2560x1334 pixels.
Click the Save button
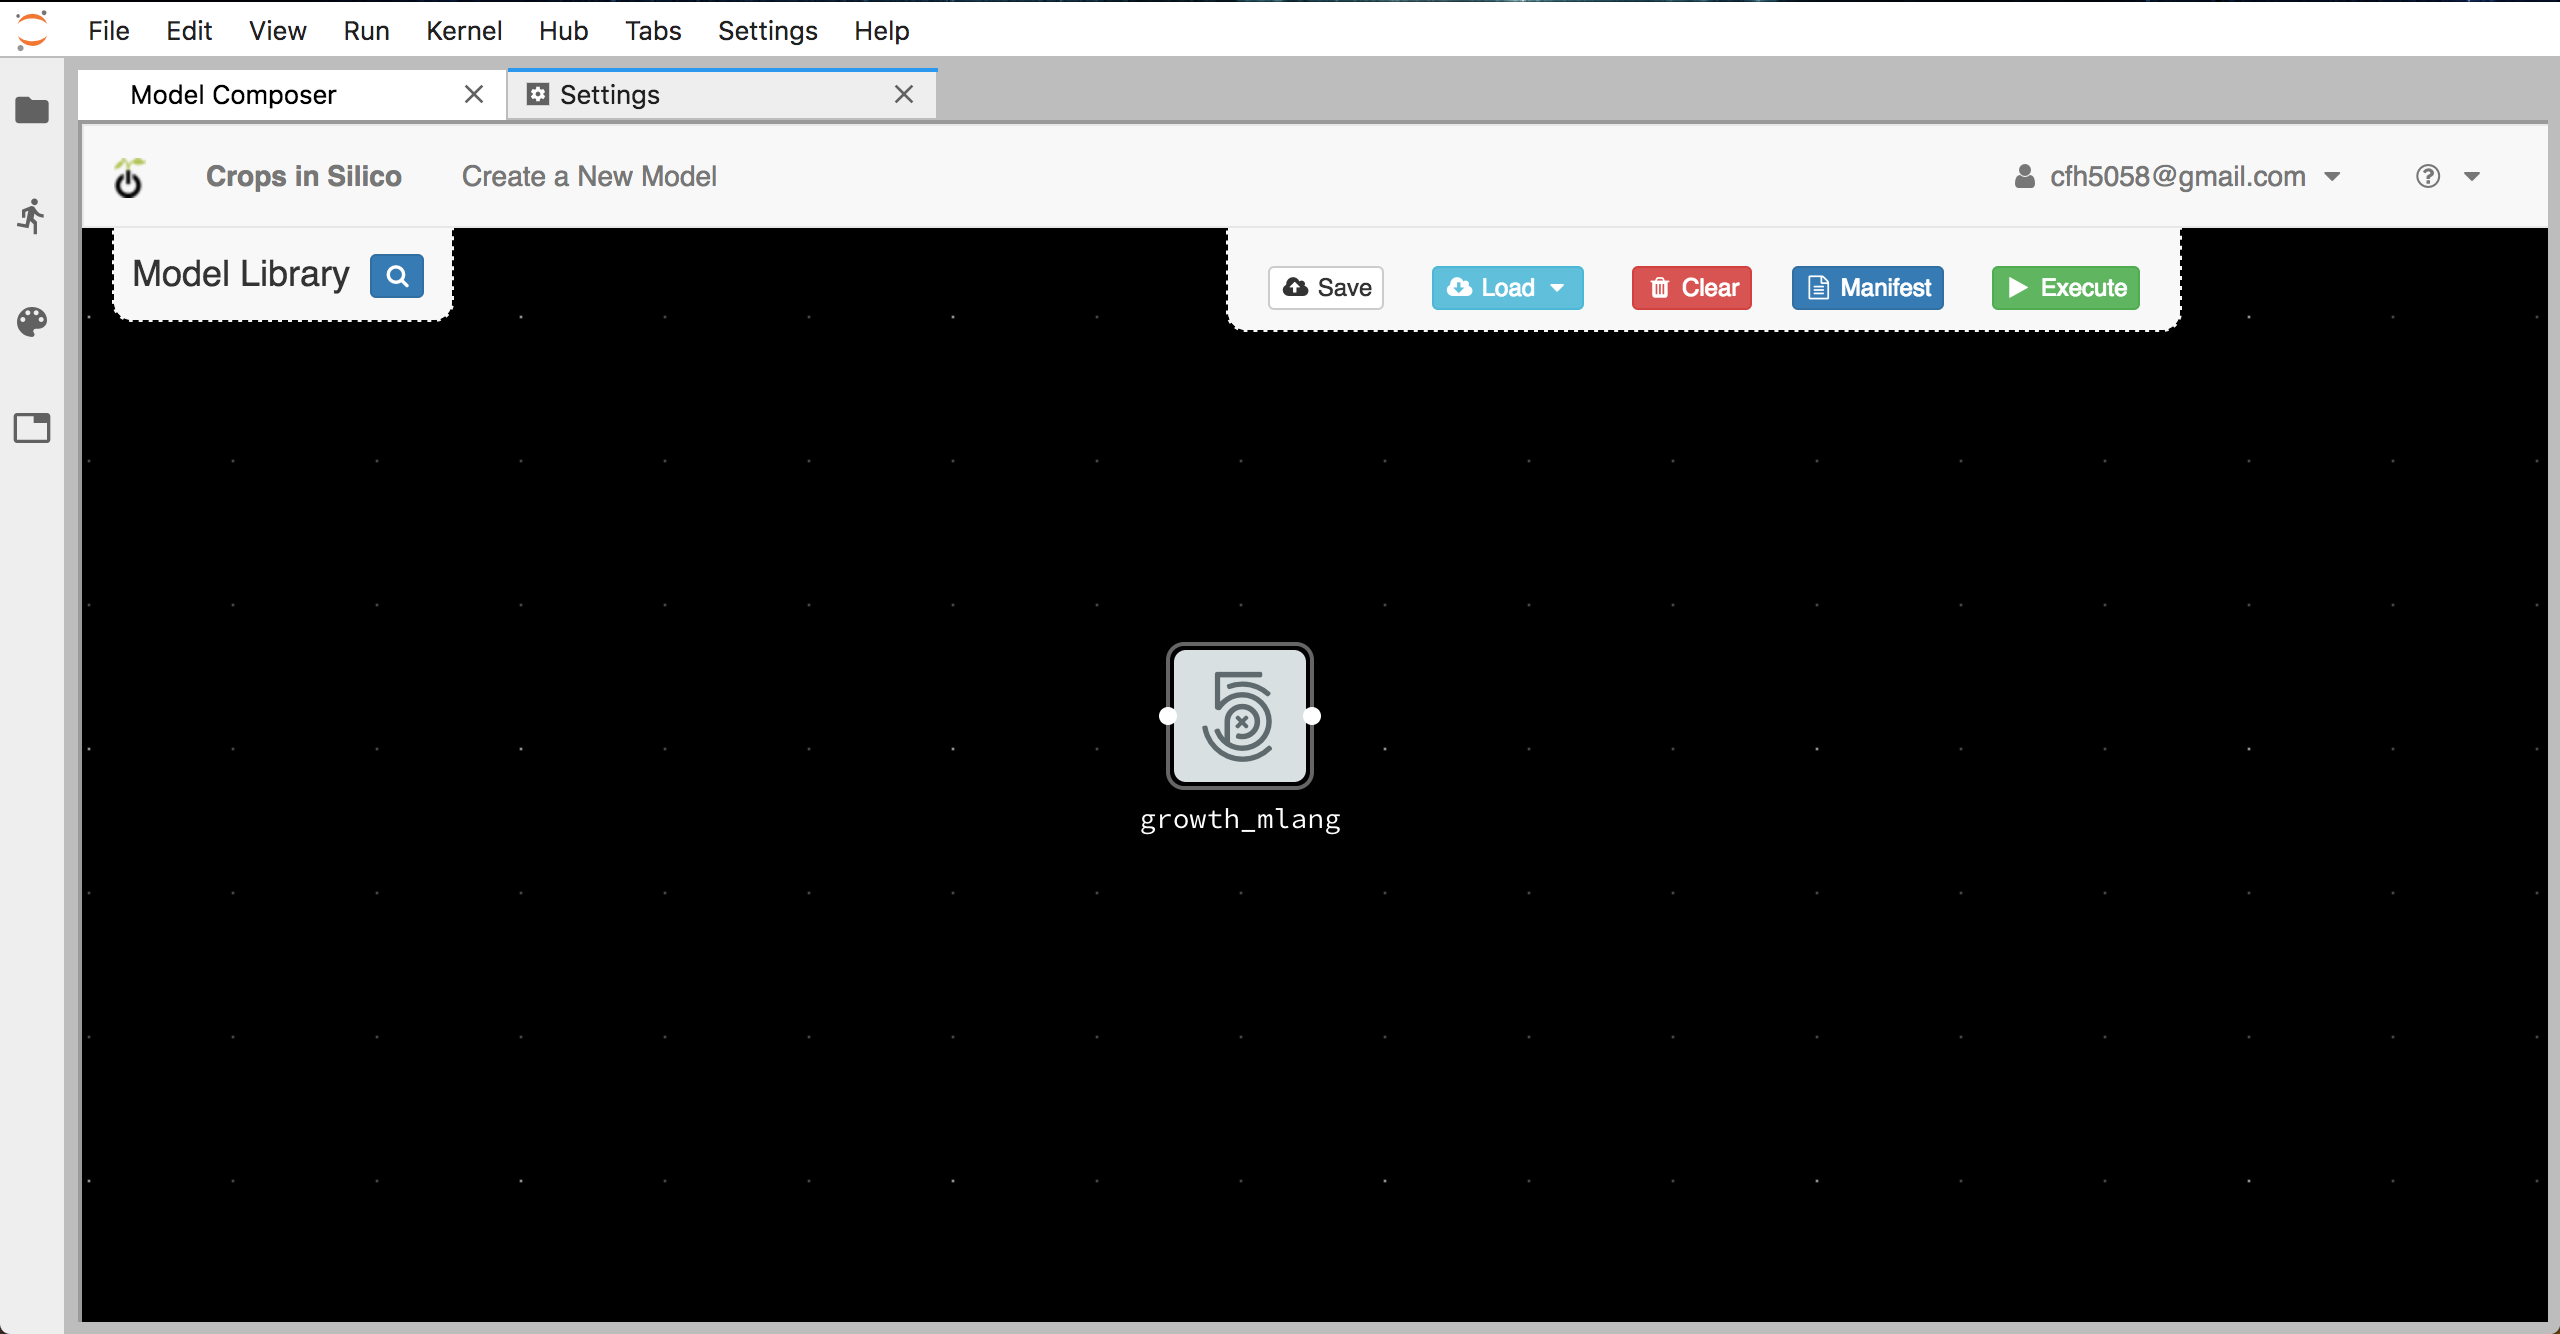[1326, 288]
